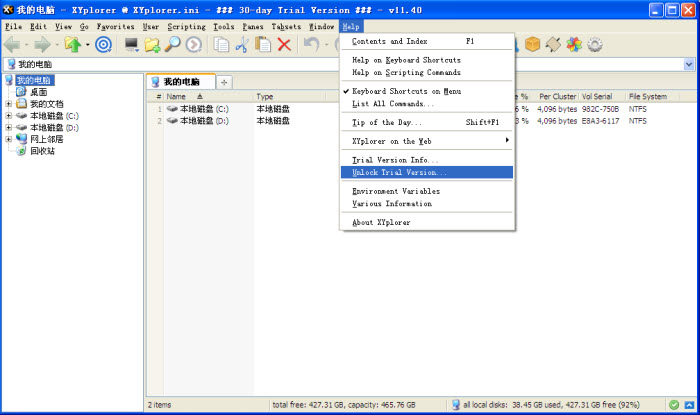Click the address bar field

tap(348, 64)
